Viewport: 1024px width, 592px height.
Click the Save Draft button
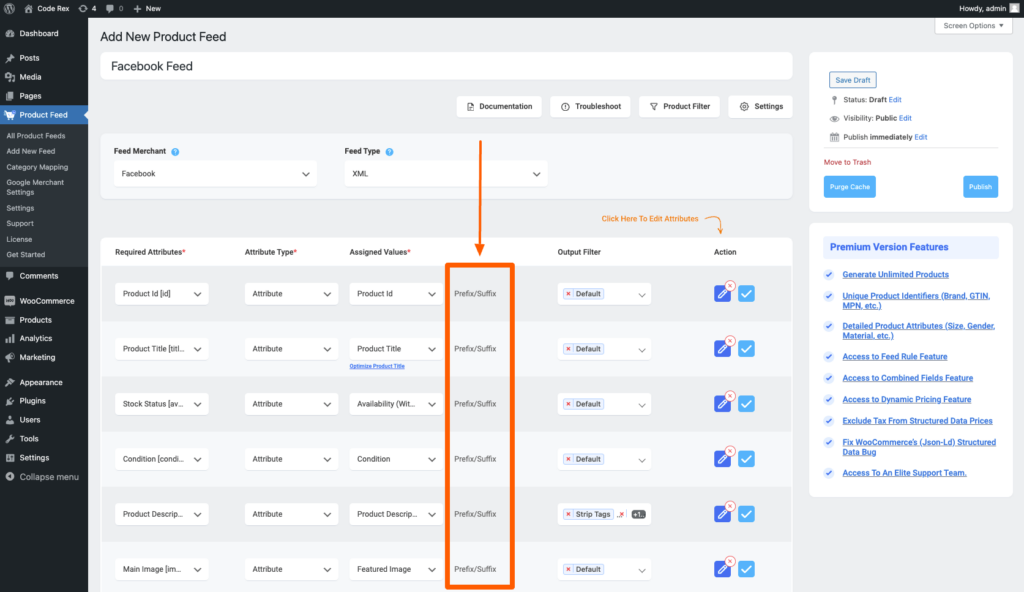pos(852,80)
